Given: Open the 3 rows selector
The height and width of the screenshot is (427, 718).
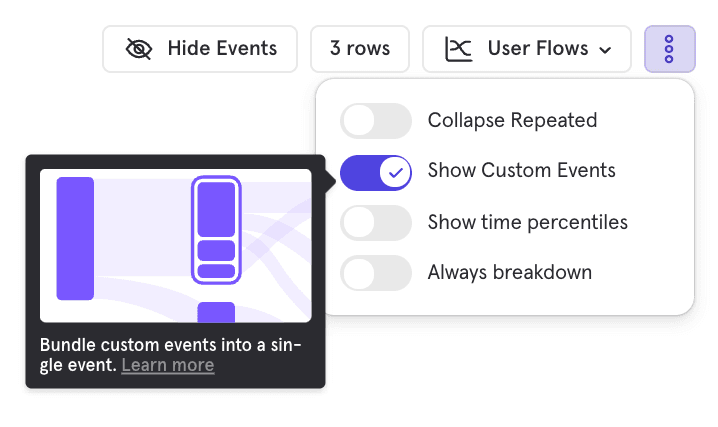Looking at the screenshot, I should click(360, 48).
